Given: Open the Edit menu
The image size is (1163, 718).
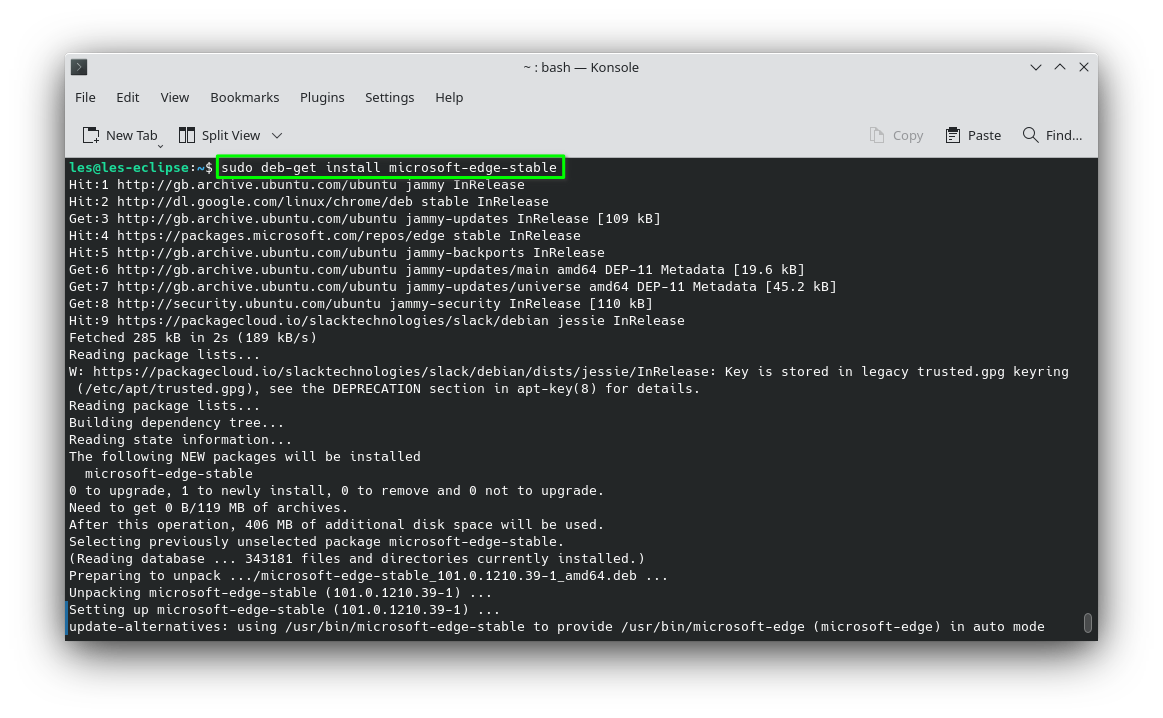Looking at the screenshot, I should [x=128, y=97].
